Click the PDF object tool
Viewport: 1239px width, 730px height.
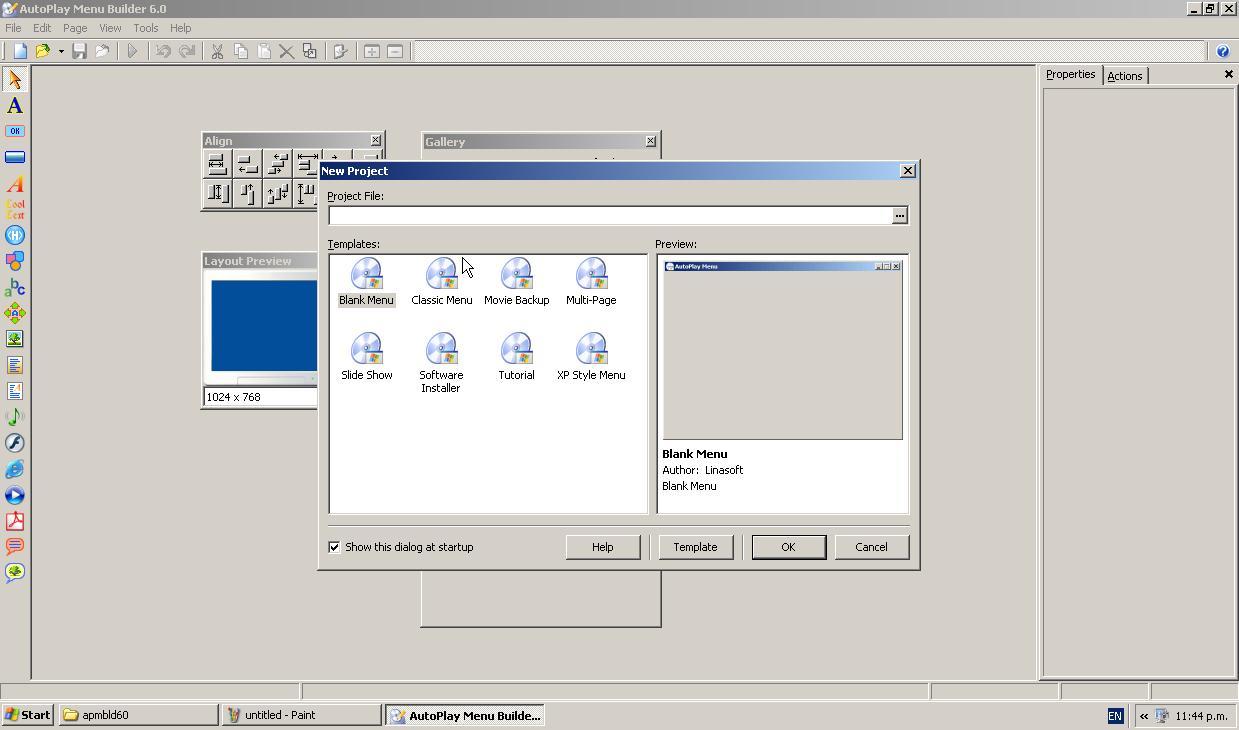coord(14,521)
